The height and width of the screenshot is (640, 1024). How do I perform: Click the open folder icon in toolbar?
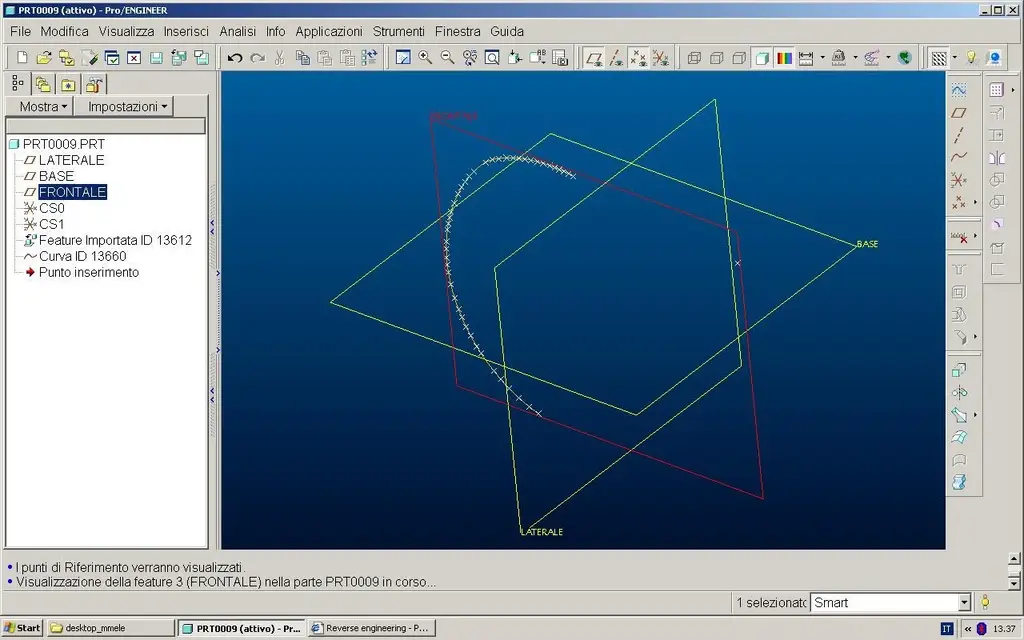pyautogui.click(x=44, y=57)
